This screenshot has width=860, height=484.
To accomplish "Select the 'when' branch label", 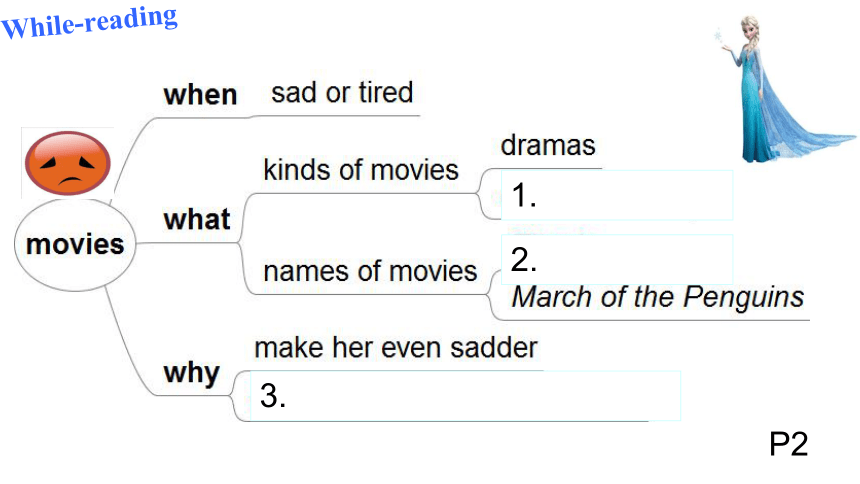I will point(200,94).
